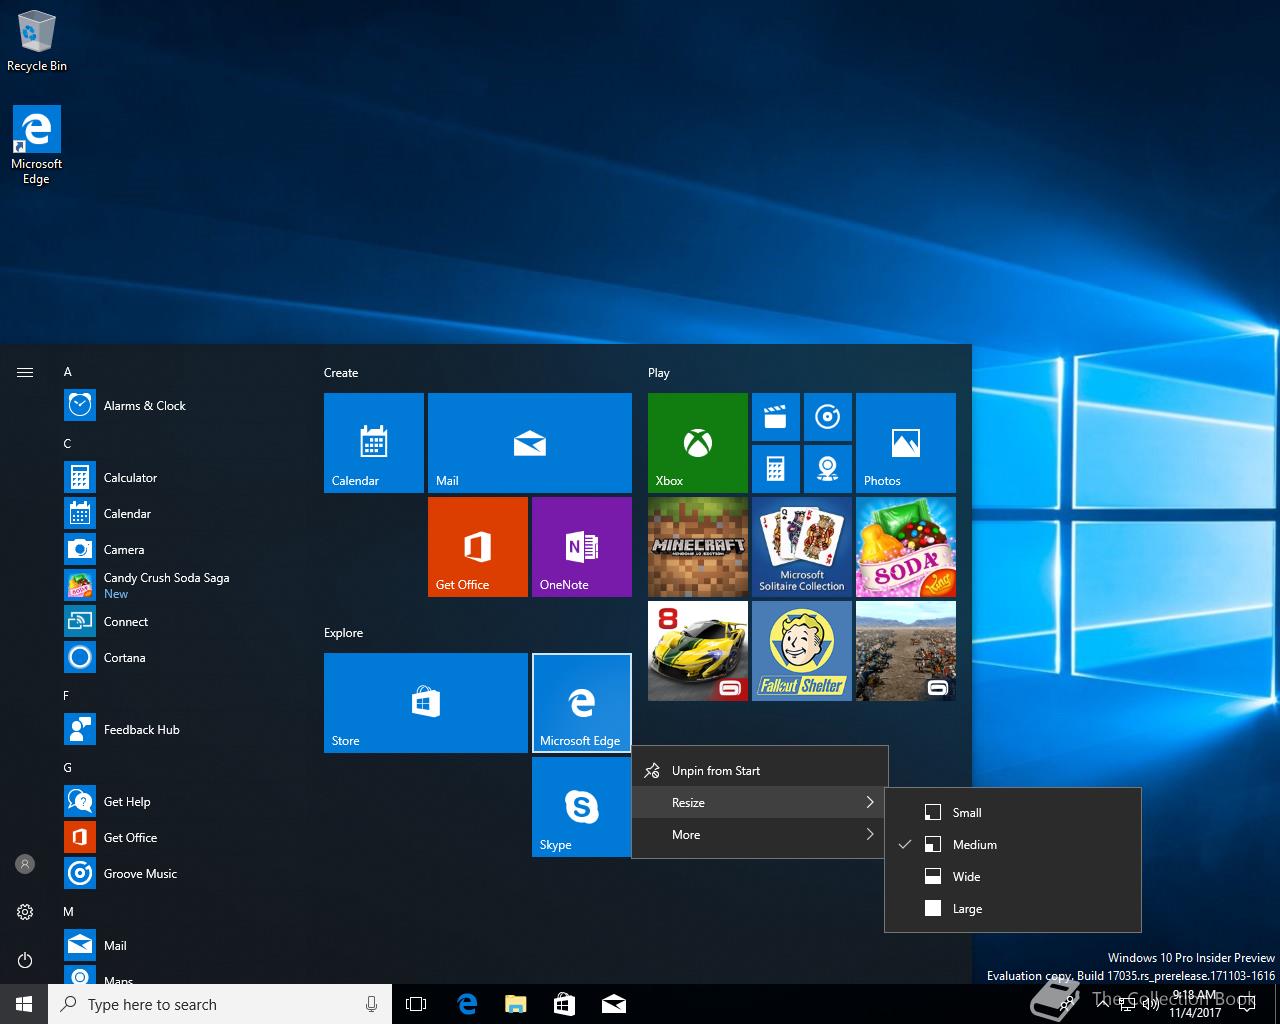The width and height of the screenshot is (1280, 1024).
Task: Open the Xbox tile
Action: [x=698, y=443]
